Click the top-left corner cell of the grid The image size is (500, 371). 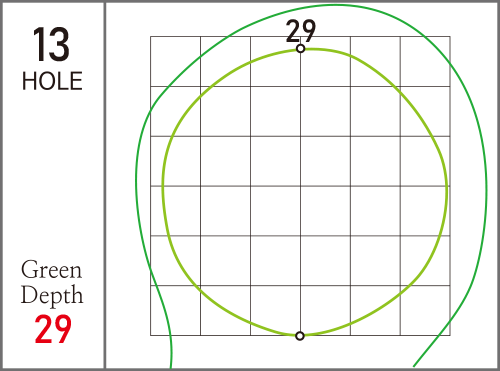[x=175, y=61]
